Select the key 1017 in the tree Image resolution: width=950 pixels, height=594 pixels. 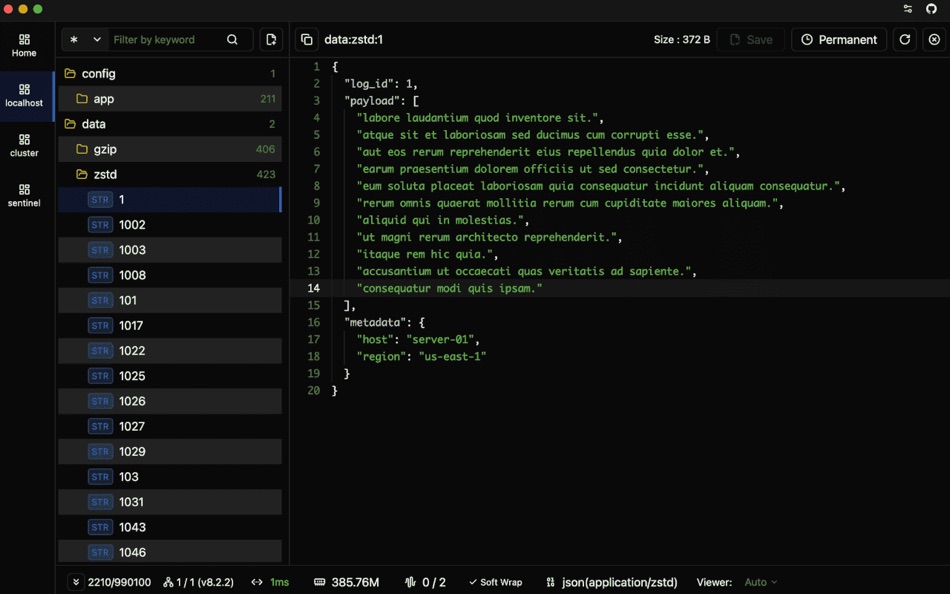coord(132,326)
